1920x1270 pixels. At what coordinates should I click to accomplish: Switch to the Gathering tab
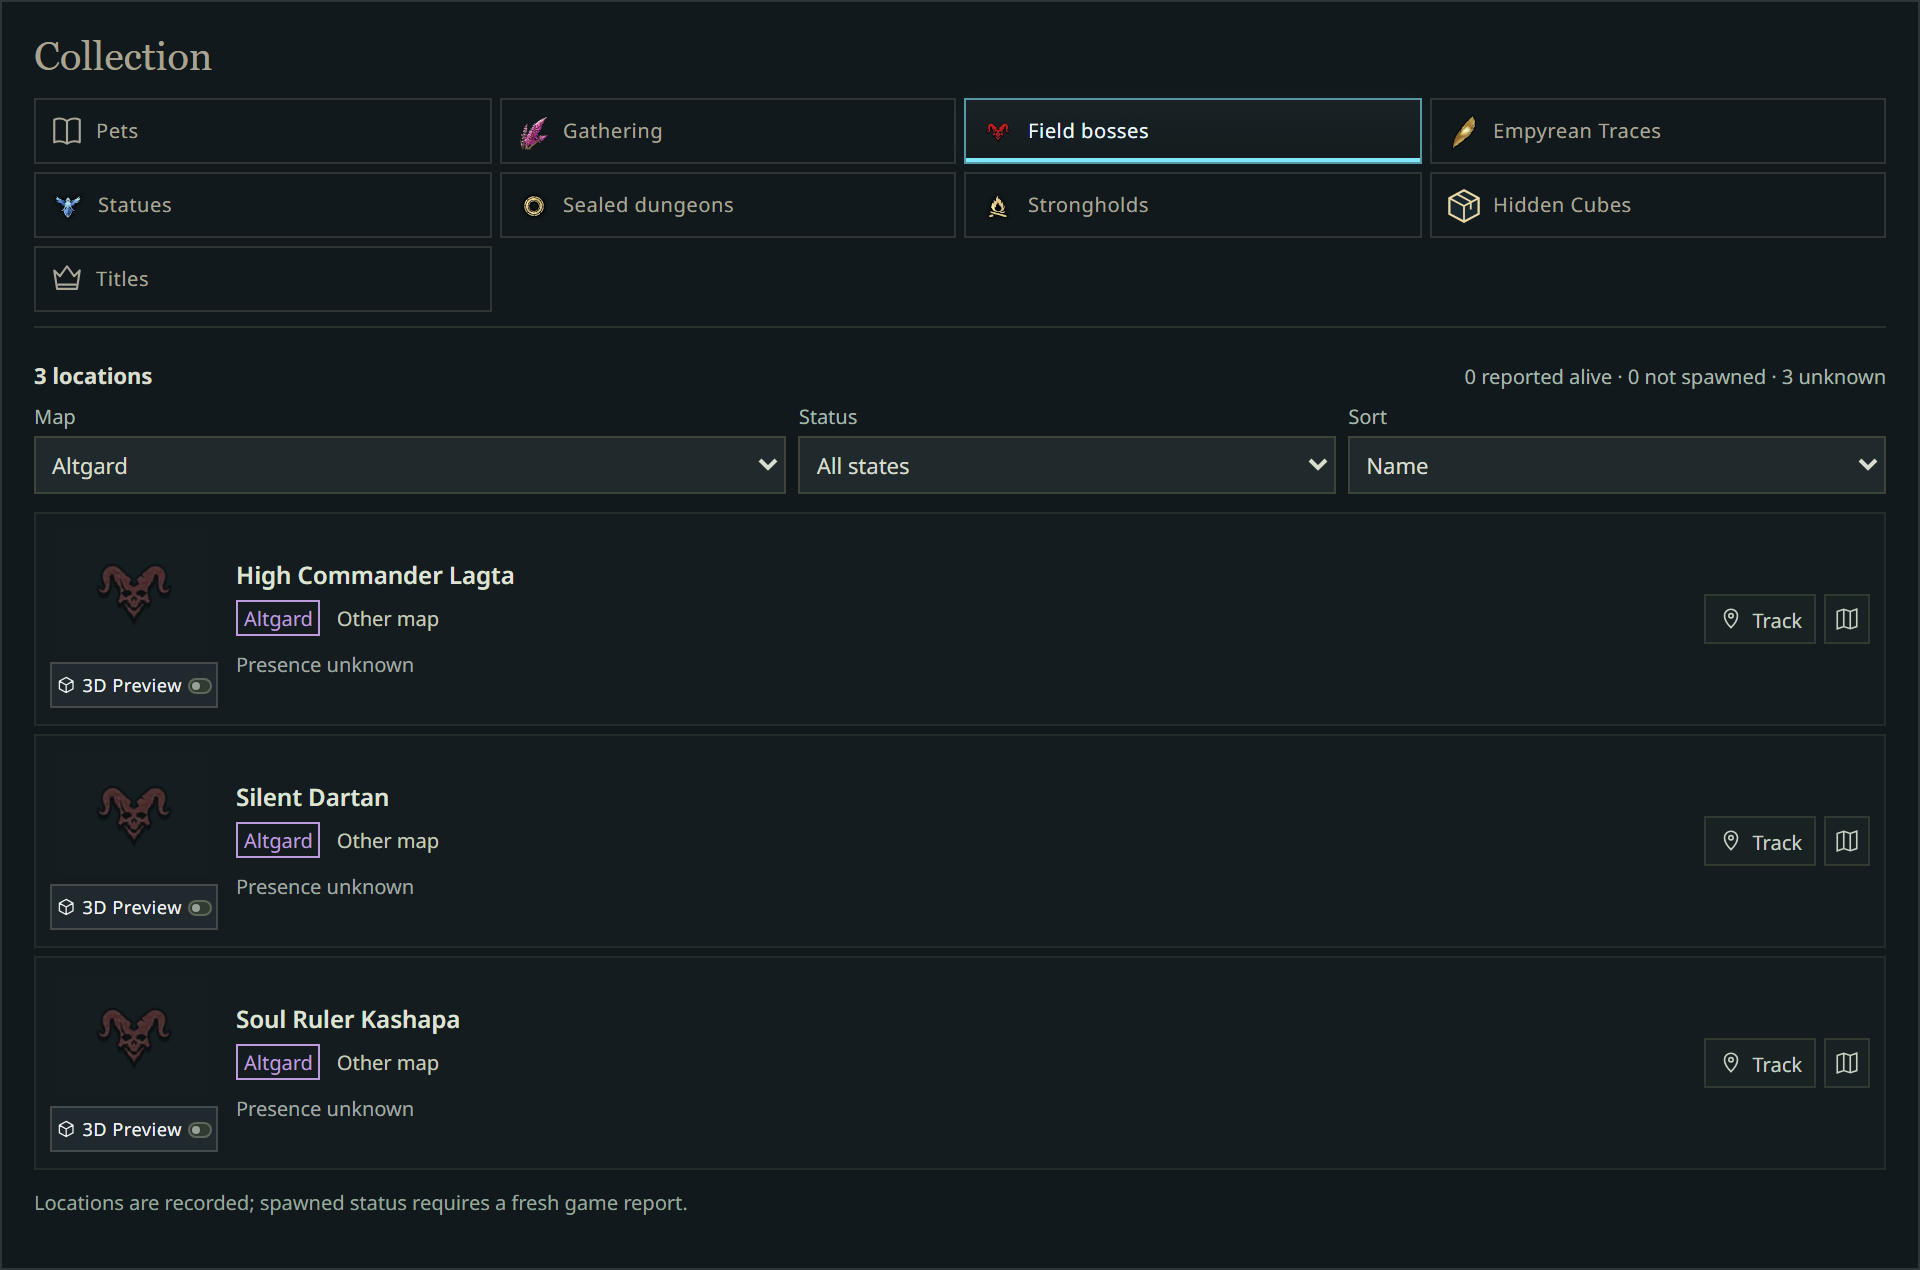(x=728, y=131)
